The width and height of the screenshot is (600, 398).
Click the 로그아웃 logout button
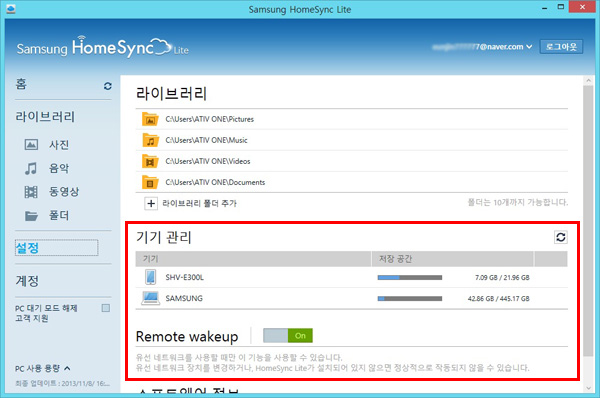pyautogui.click(x=561, y=47)
